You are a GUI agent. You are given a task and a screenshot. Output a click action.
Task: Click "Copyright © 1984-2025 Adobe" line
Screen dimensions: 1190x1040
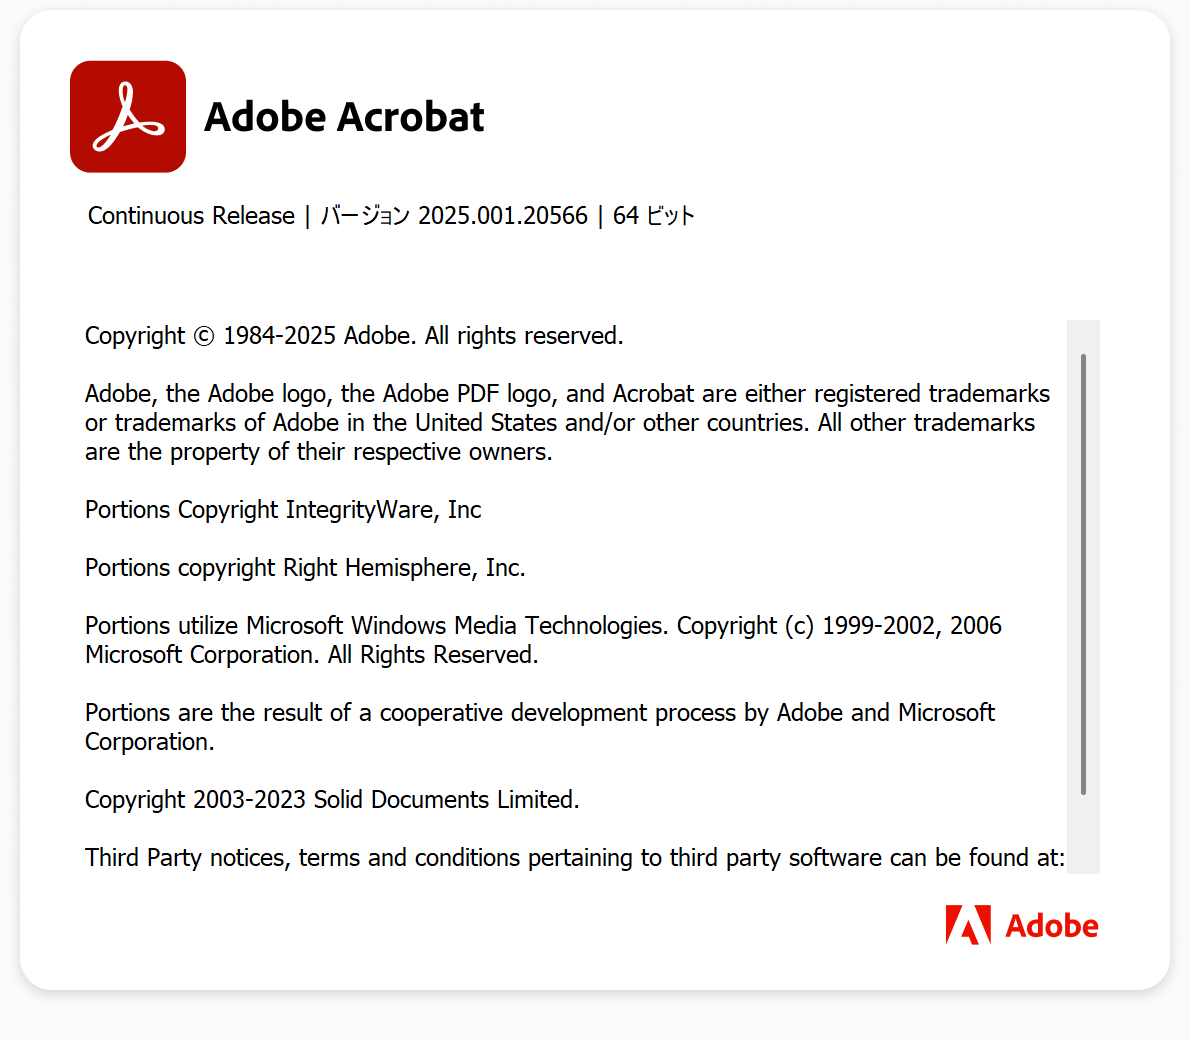(x=354, y=336)
